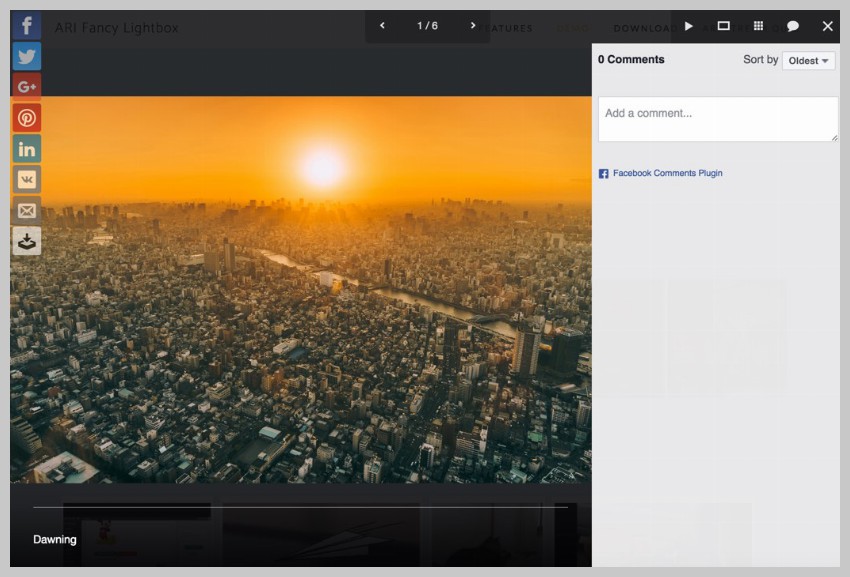Screen dimensions: 850x577
Task: Pin image using Pinterest icon
Action: point(27,118)
